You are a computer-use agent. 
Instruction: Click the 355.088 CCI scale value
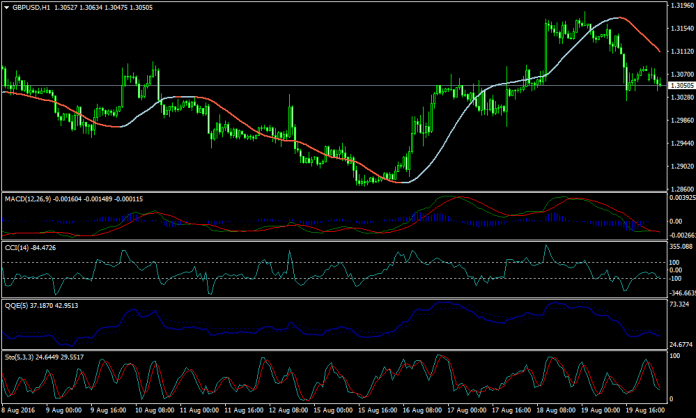[680, 245]
